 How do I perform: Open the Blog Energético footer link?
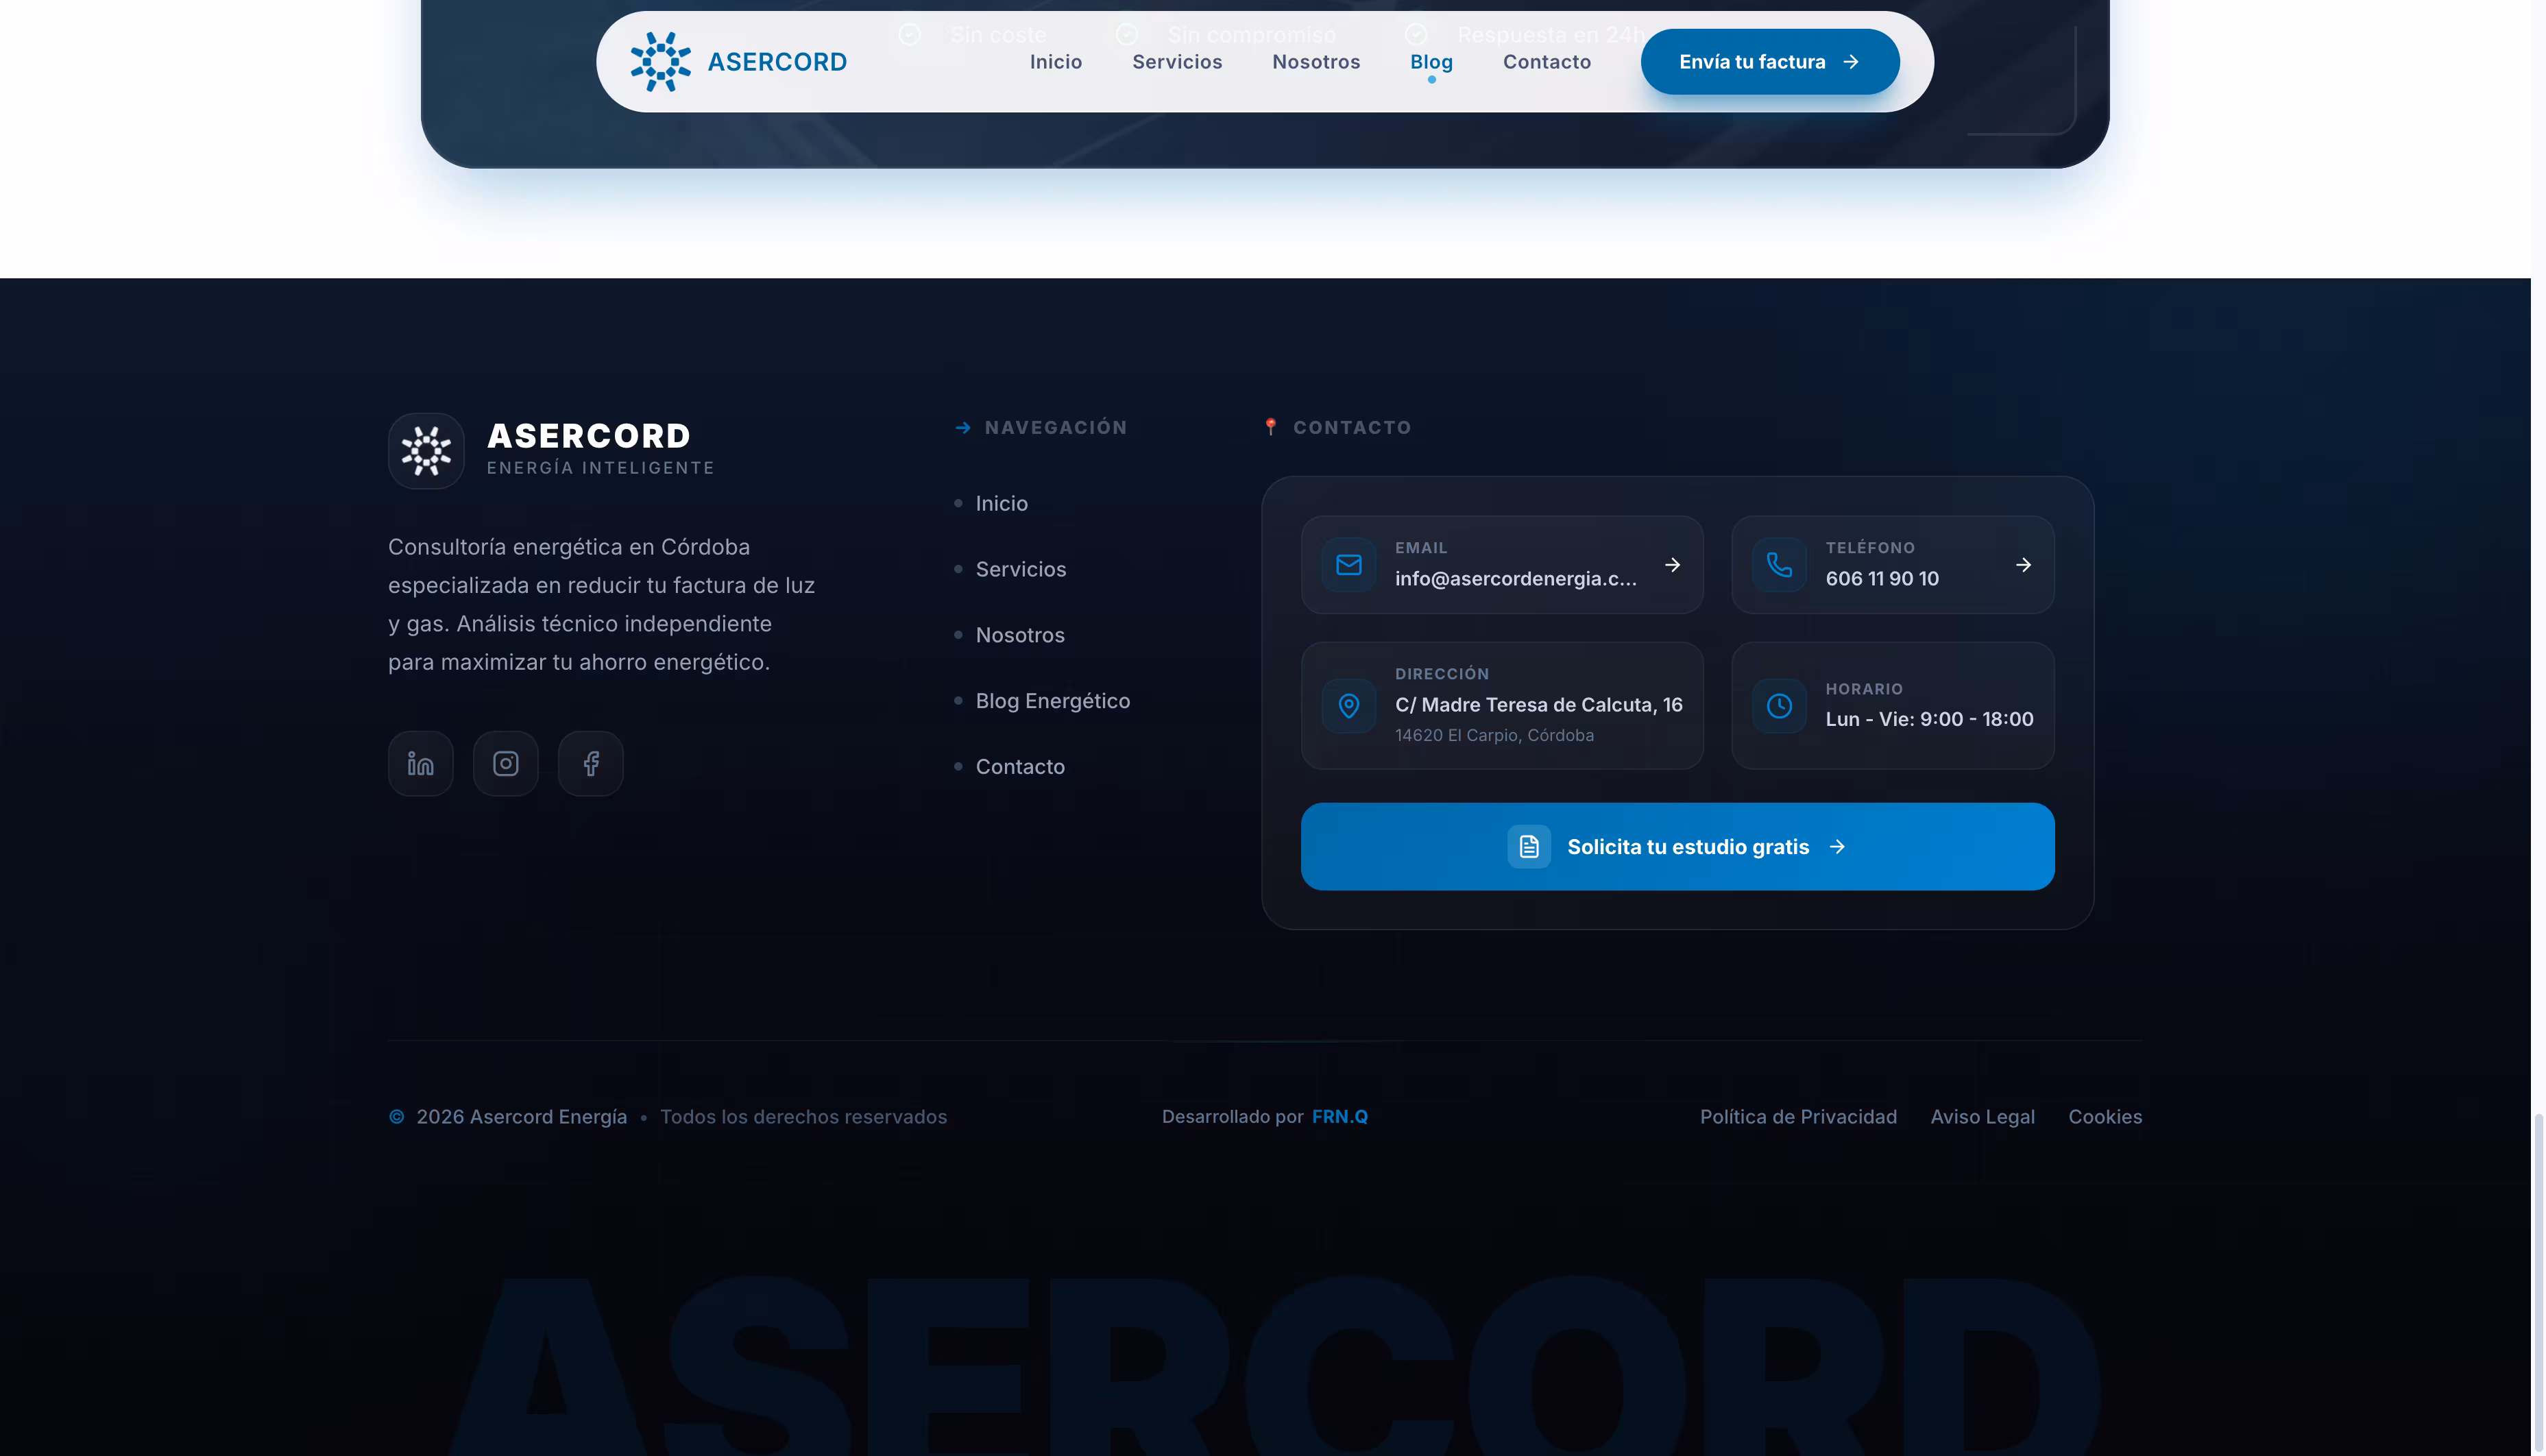click(1052, 701)
